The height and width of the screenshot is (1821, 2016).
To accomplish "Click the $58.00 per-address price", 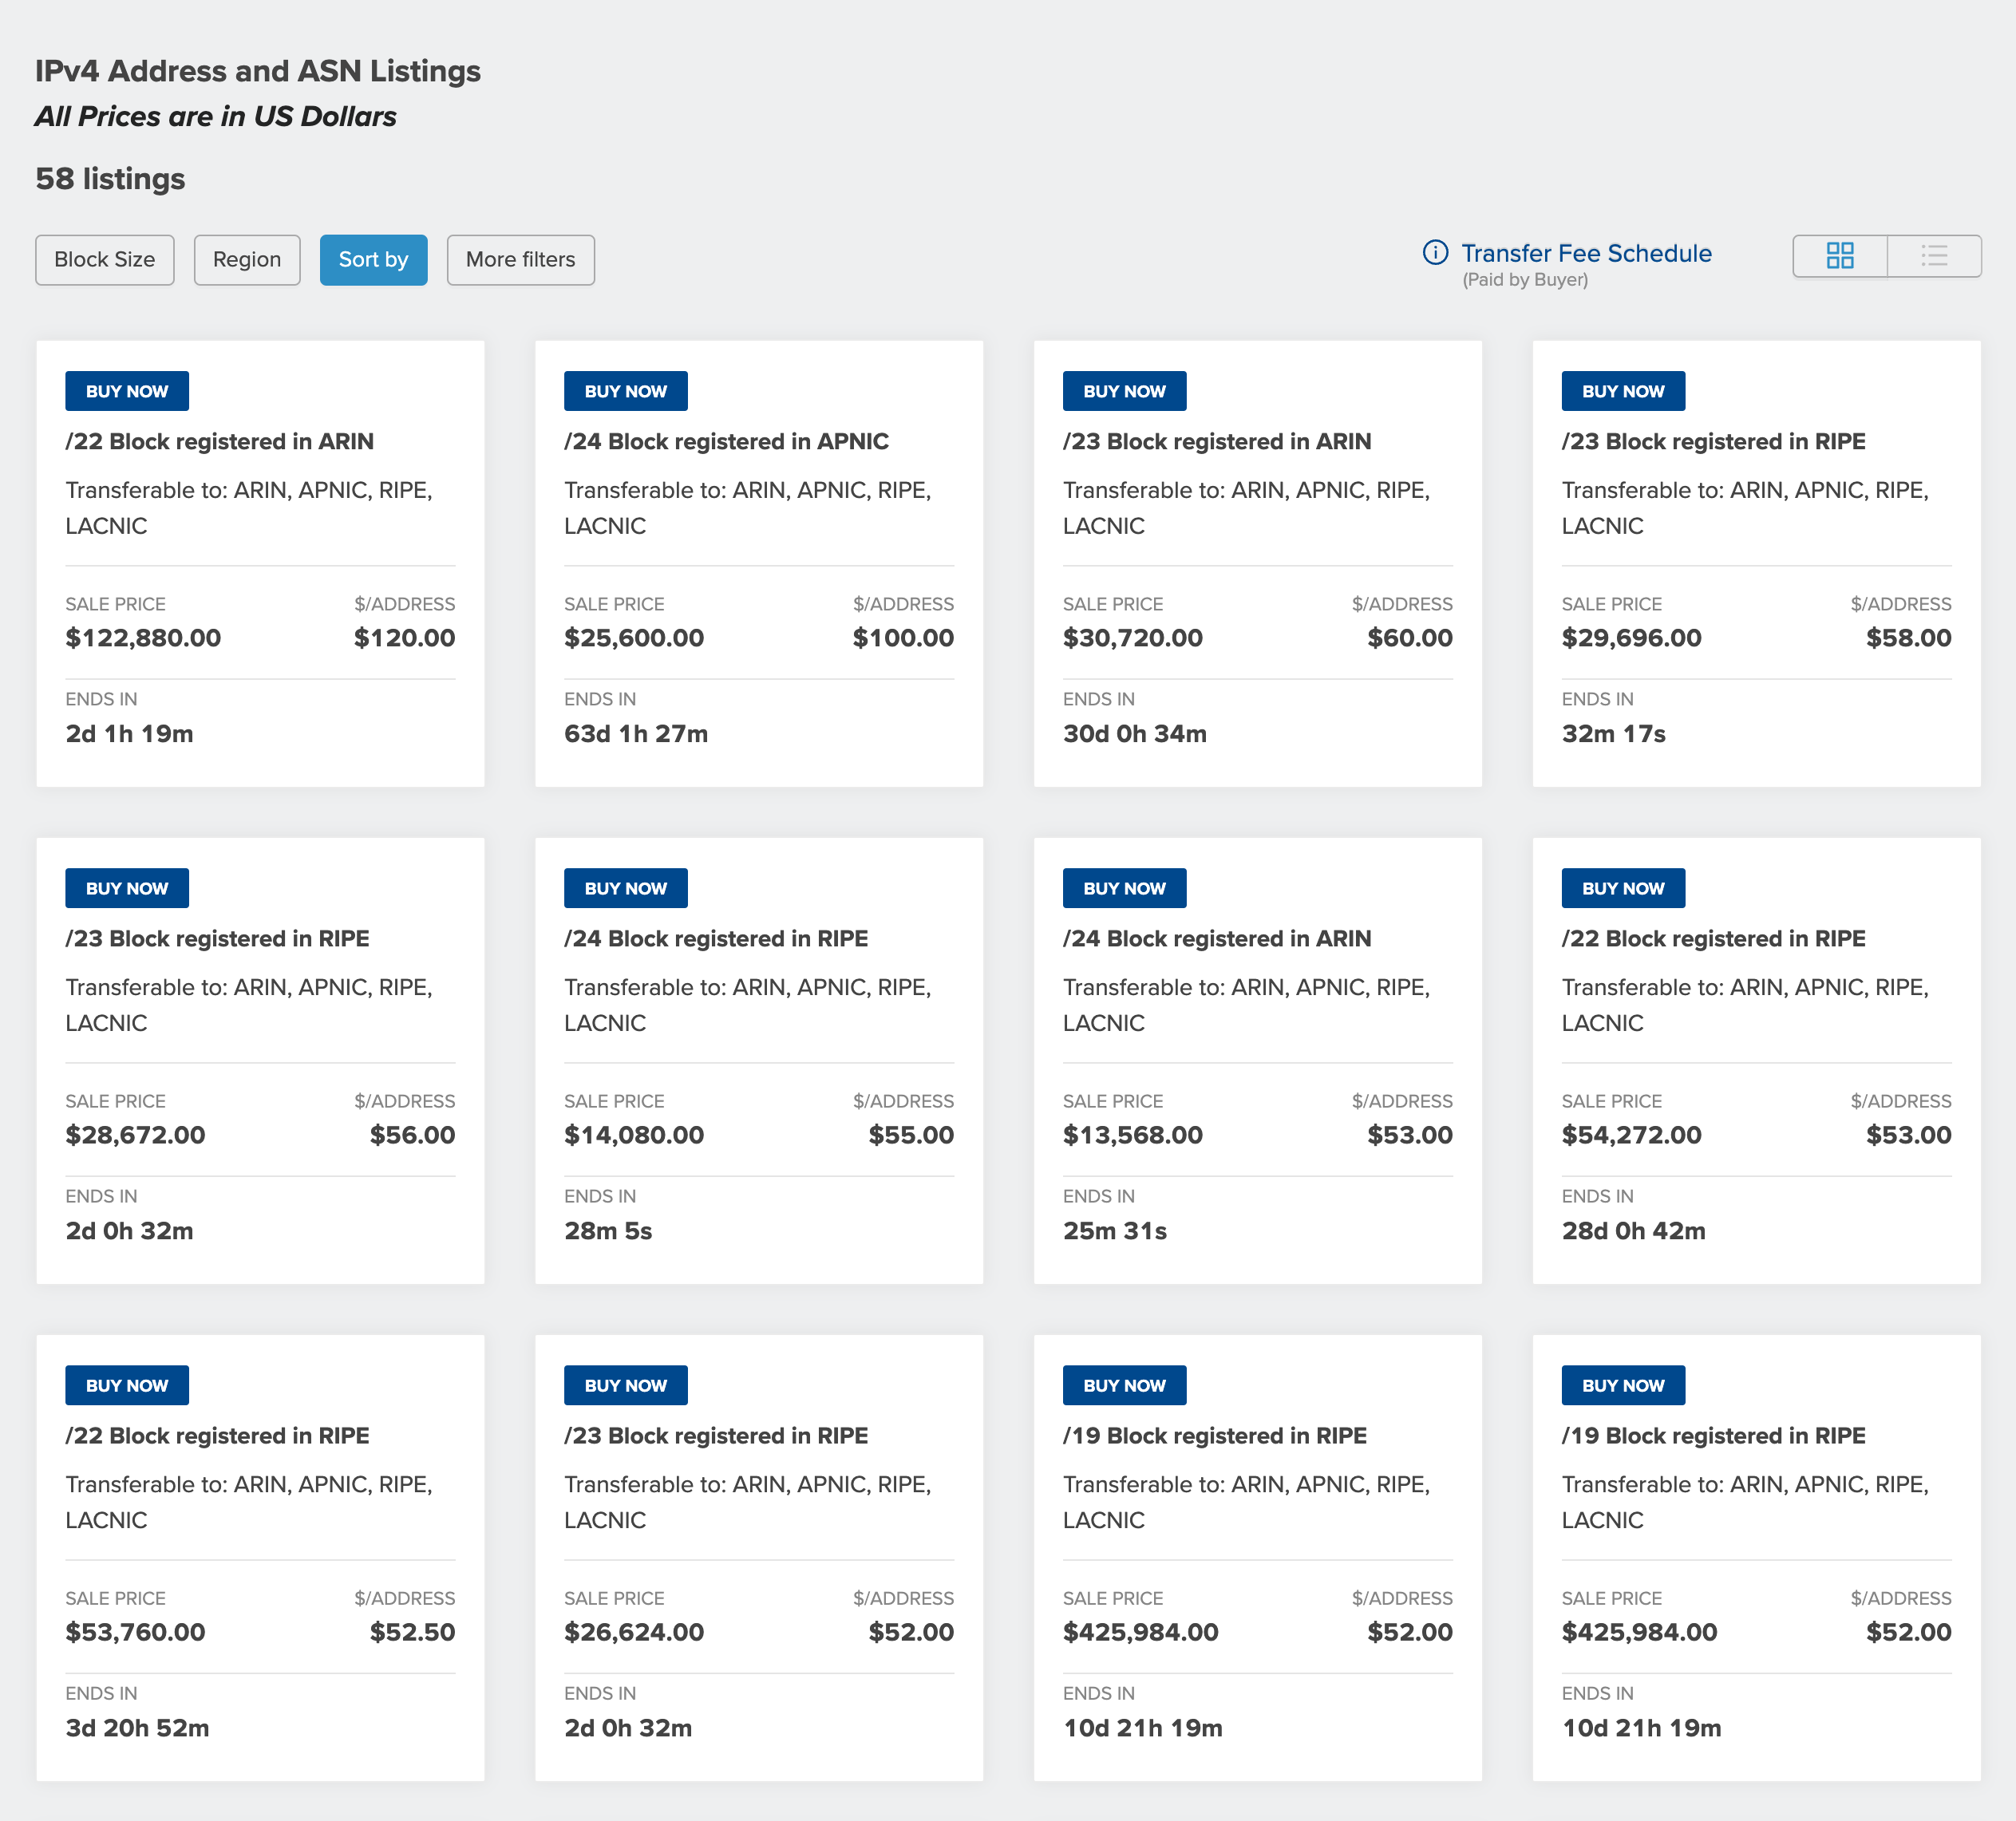I will [x=1908, y=638].
